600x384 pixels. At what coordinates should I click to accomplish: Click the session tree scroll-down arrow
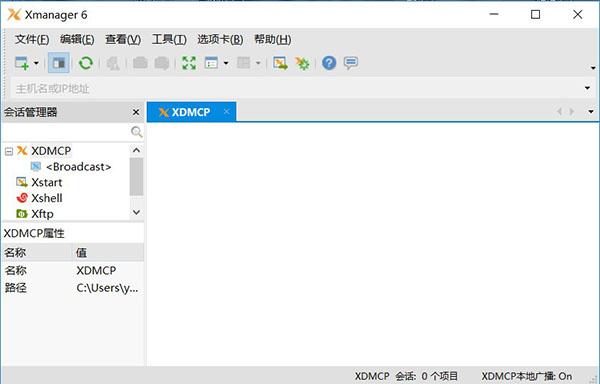pyautogui.click(x=136, y=212)
